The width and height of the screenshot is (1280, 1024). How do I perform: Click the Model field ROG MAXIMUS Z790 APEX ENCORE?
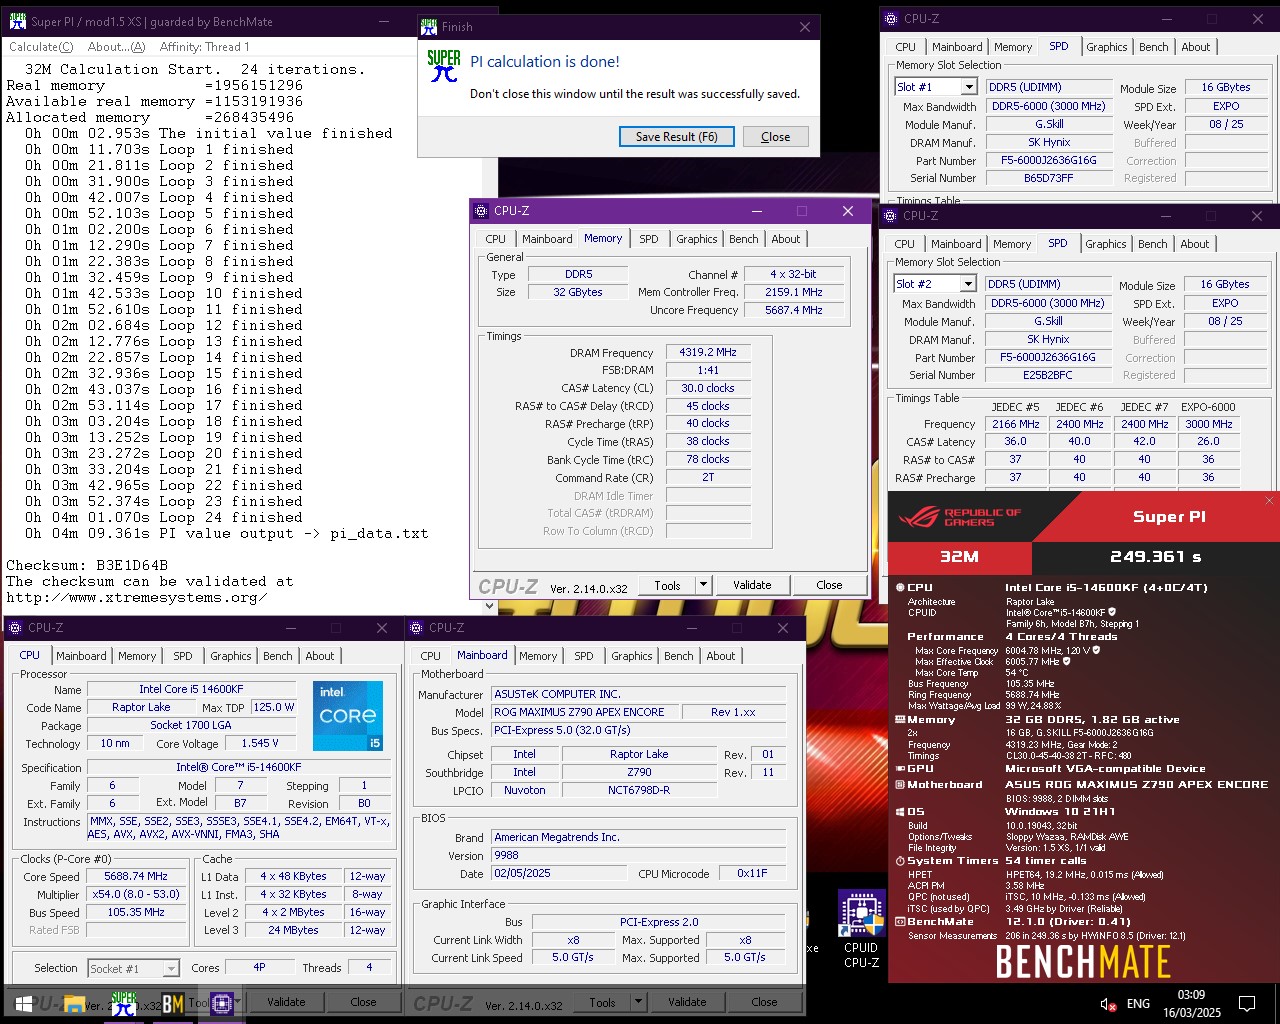tap(583, 712)
